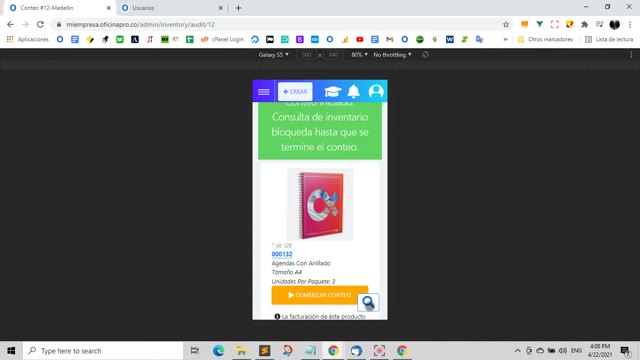640x360 pixels.
Task: Open the cPanel Login bookmark
Action: (222, 39)
